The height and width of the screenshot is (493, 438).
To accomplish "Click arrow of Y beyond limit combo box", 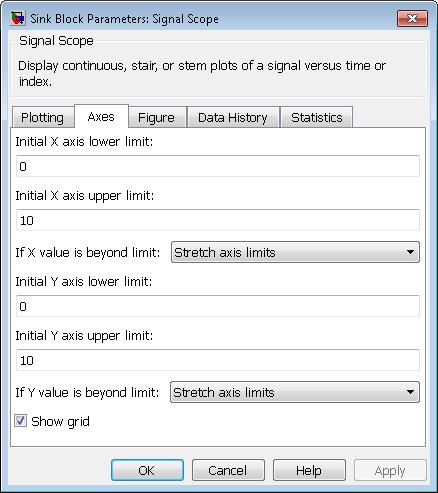I will click(411, 392).
